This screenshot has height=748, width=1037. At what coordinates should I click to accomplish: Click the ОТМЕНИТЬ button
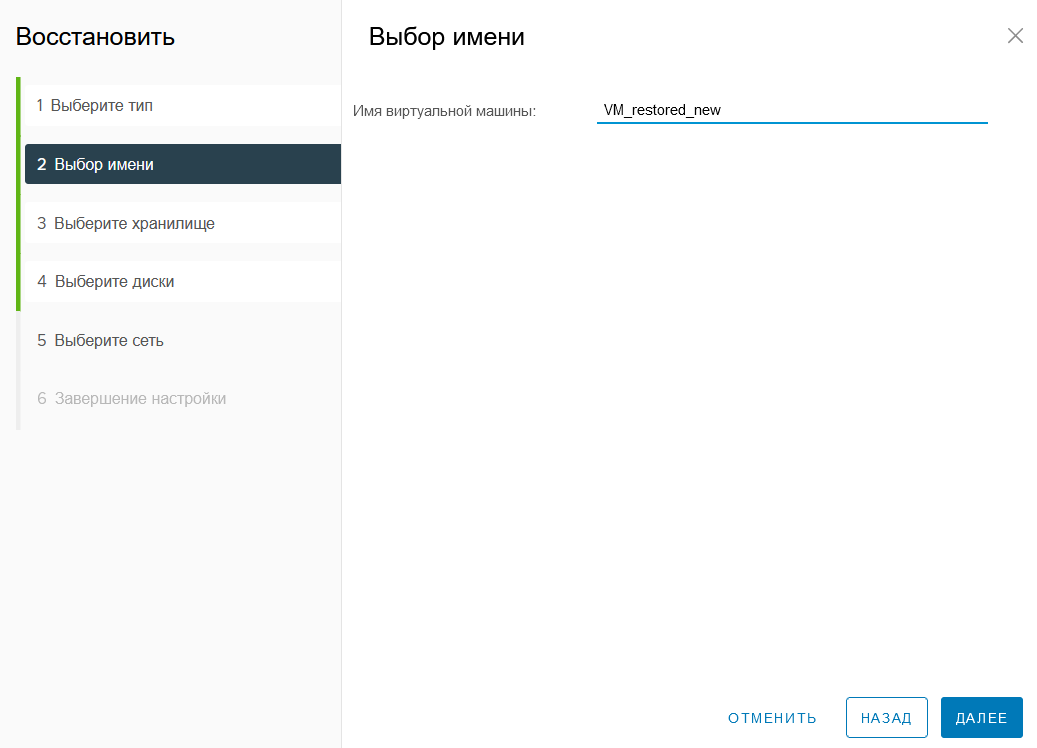click(772, 718)
